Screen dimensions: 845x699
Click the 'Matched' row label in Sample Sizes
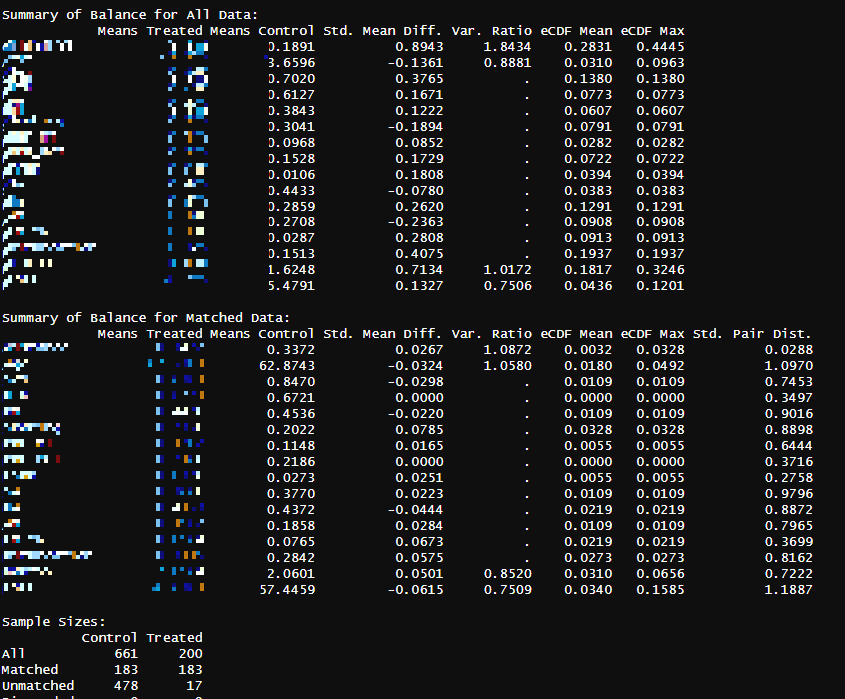30,670
